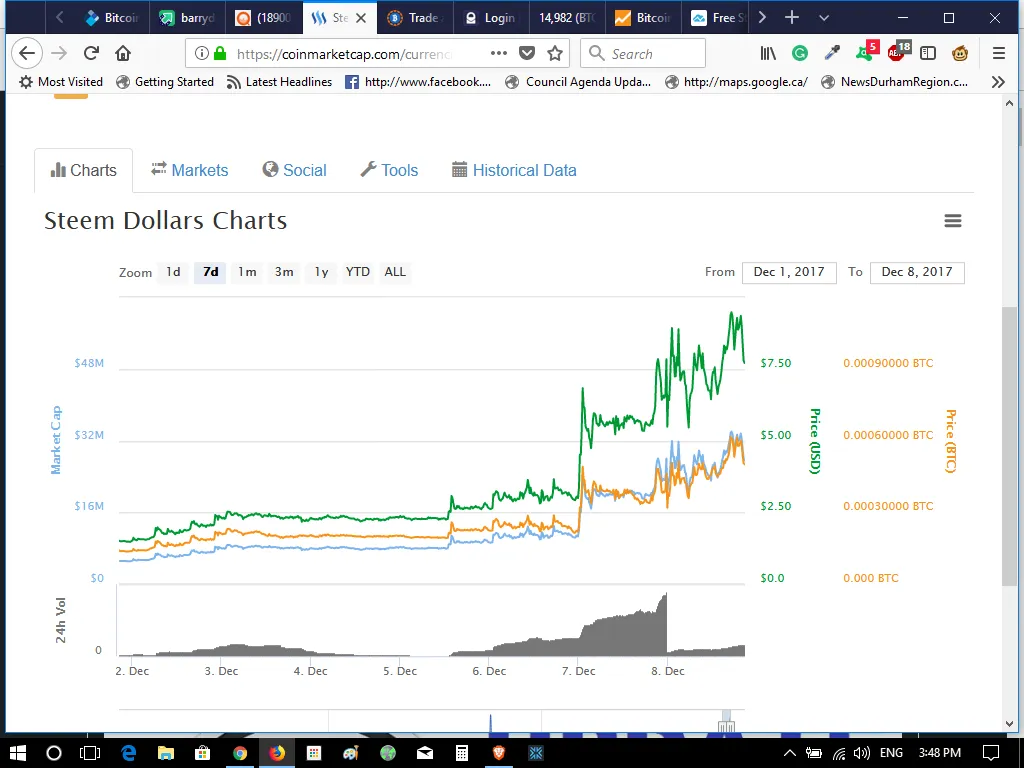
Task: Show site information icon in address bar
Action: (x=201, y=54)
